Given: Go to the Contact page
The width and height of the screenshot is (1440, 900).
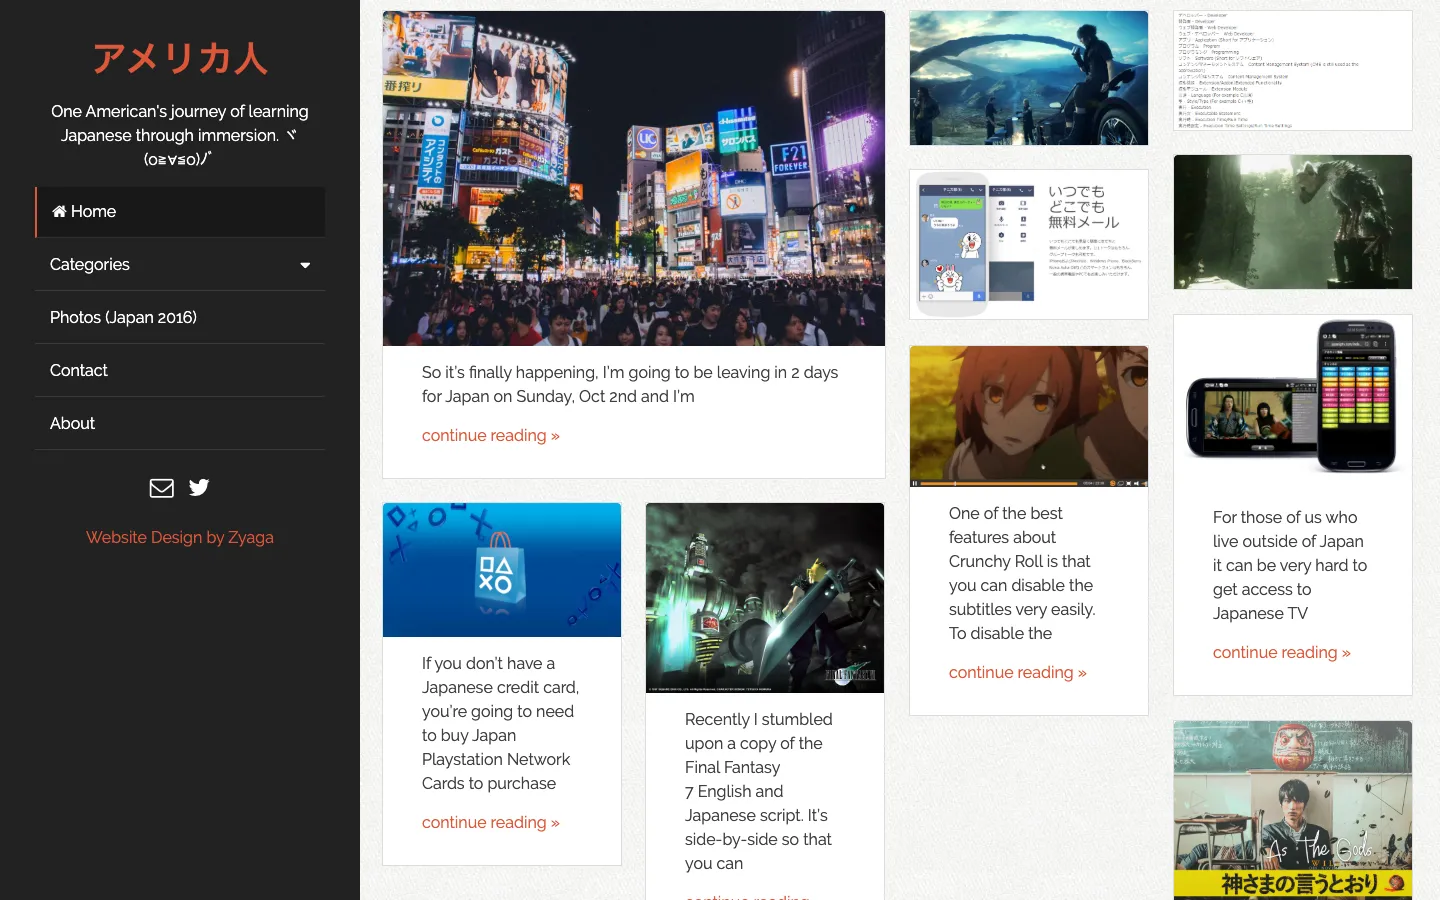Looking at the screenshot, I should tap(180, 370).
